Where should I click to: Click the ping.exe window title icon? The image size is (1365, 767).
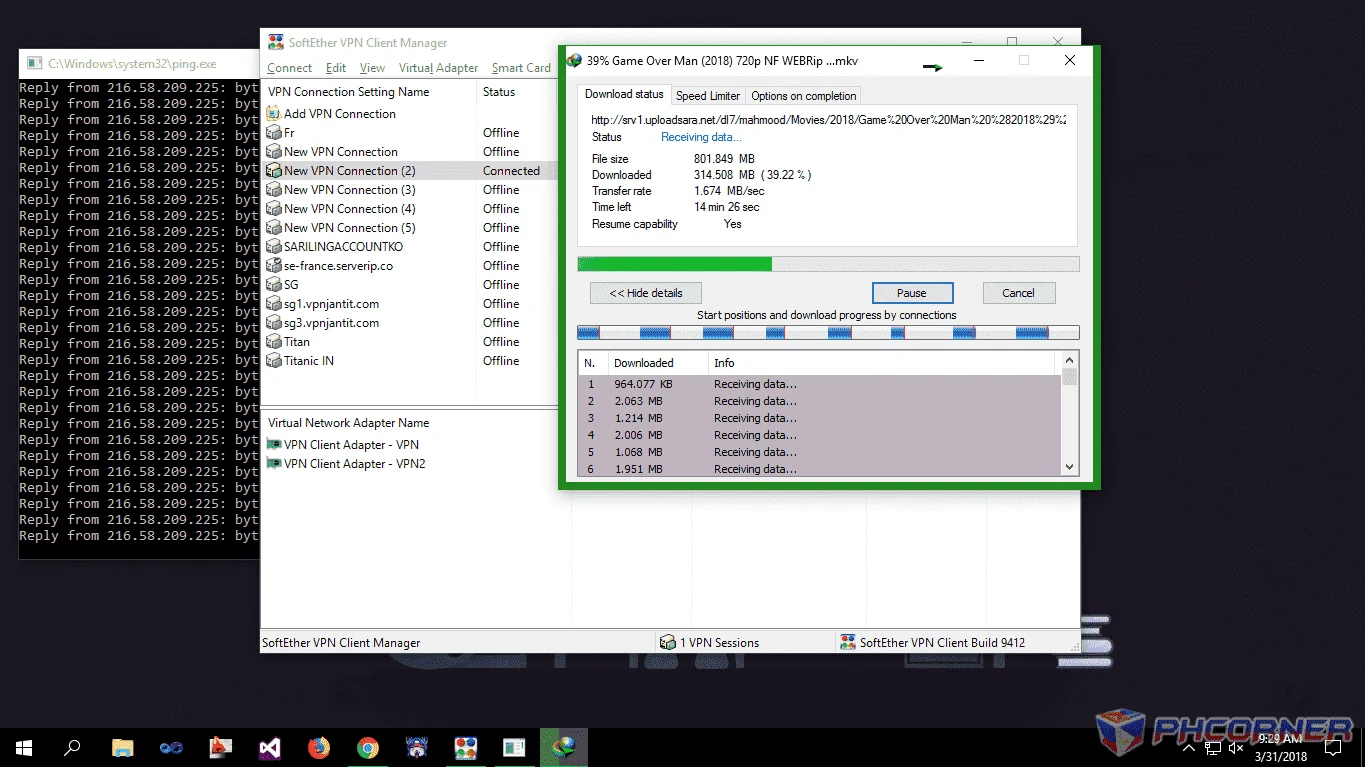35,63
